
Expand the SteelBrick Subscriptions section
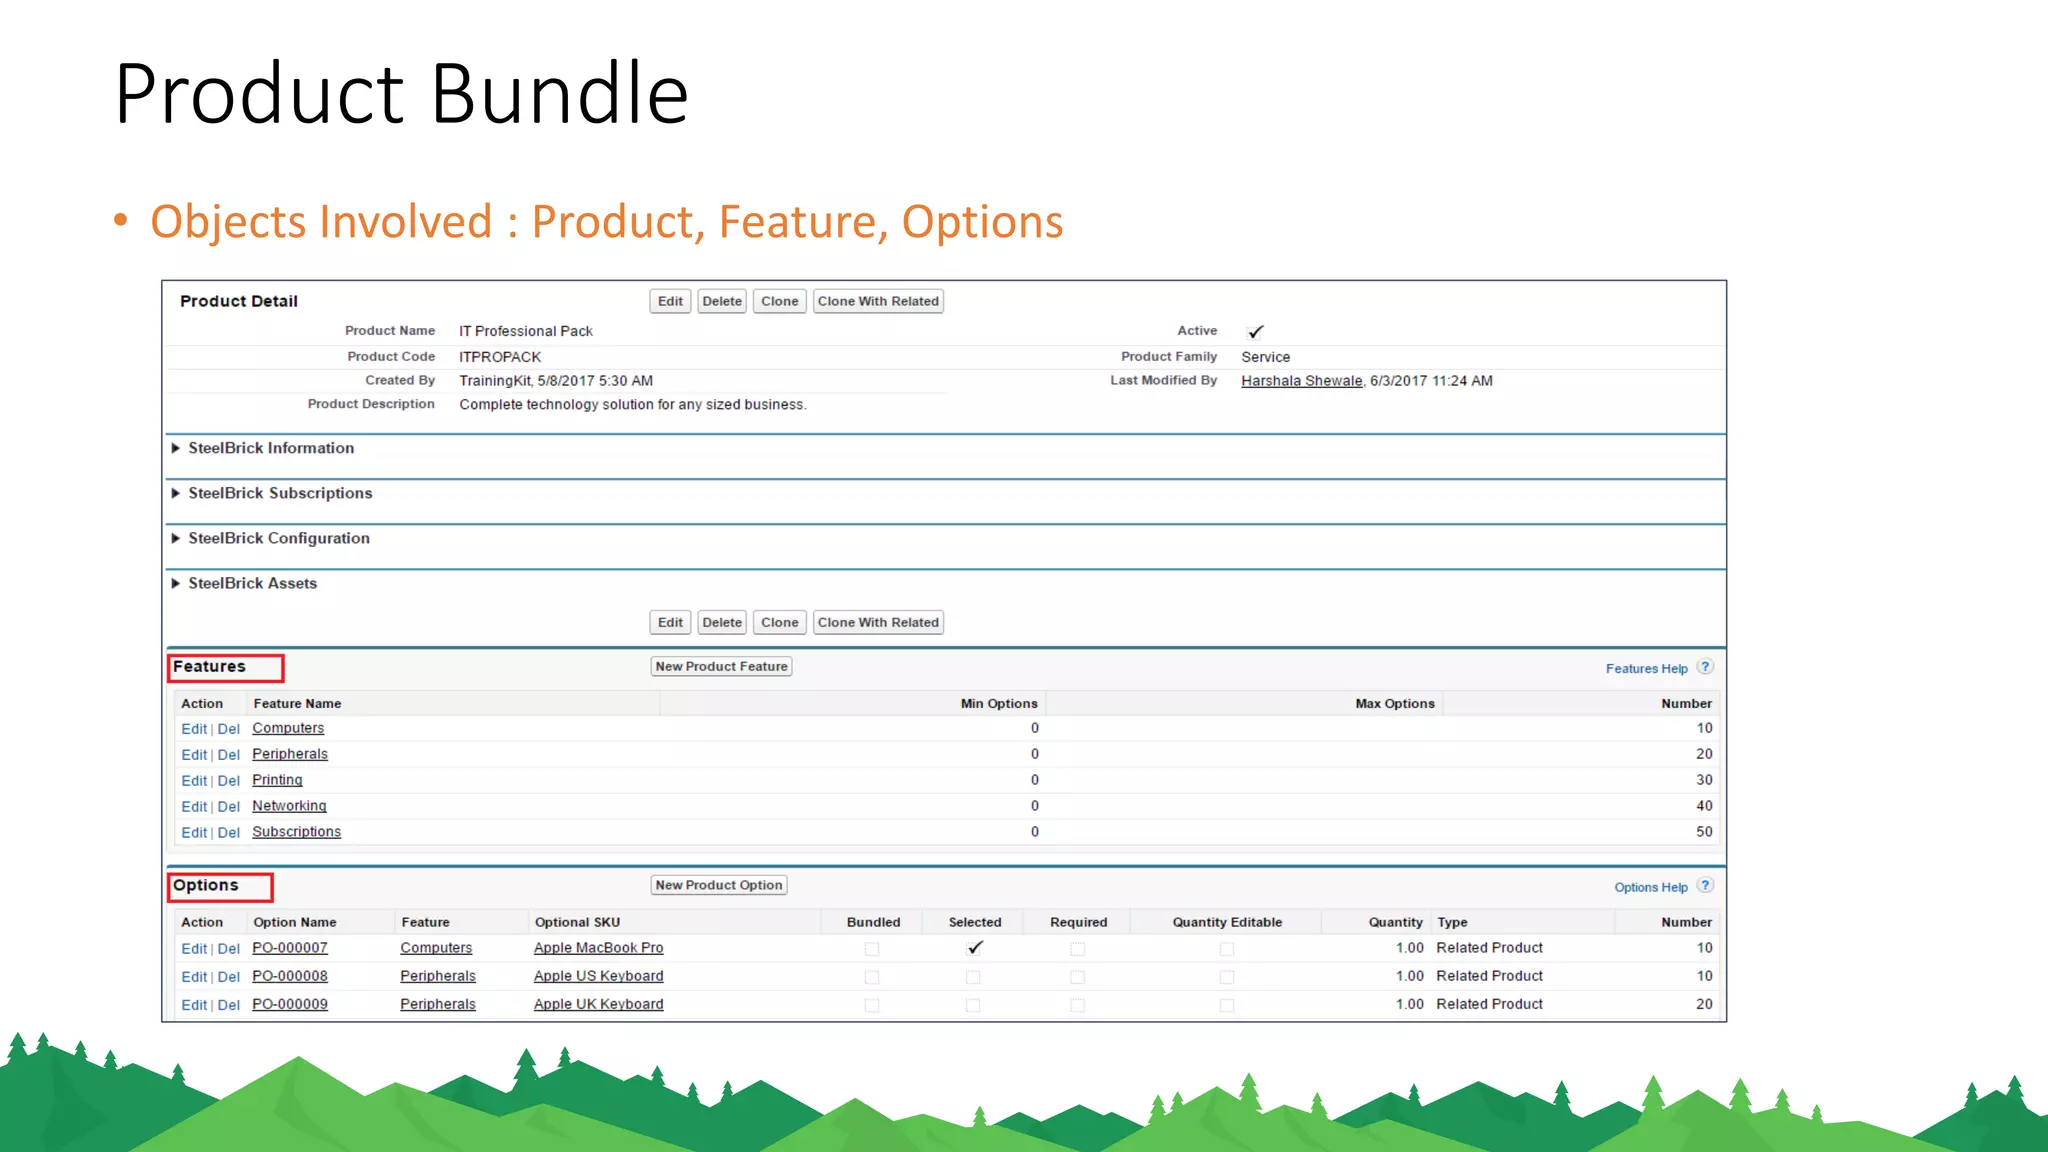tap(176, 493)
